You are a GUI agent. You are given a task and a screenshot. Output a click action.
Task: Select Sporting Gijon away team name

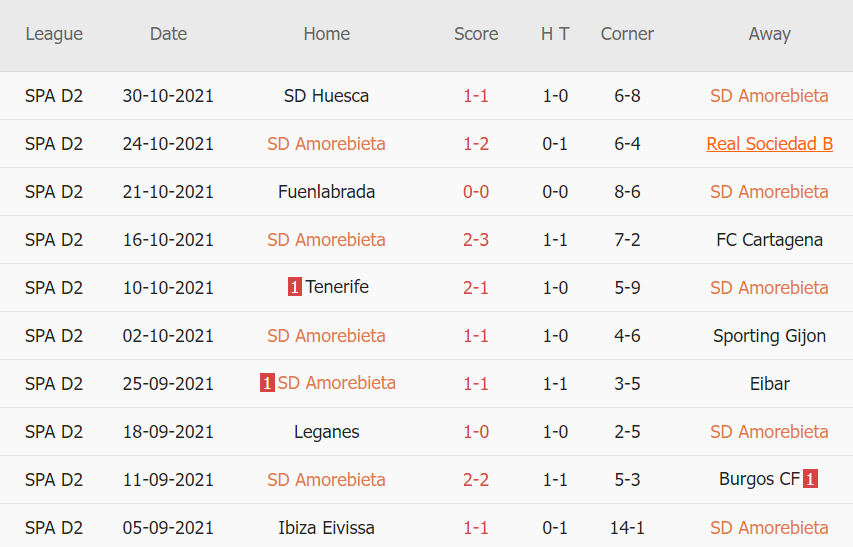tap(769, 336)
